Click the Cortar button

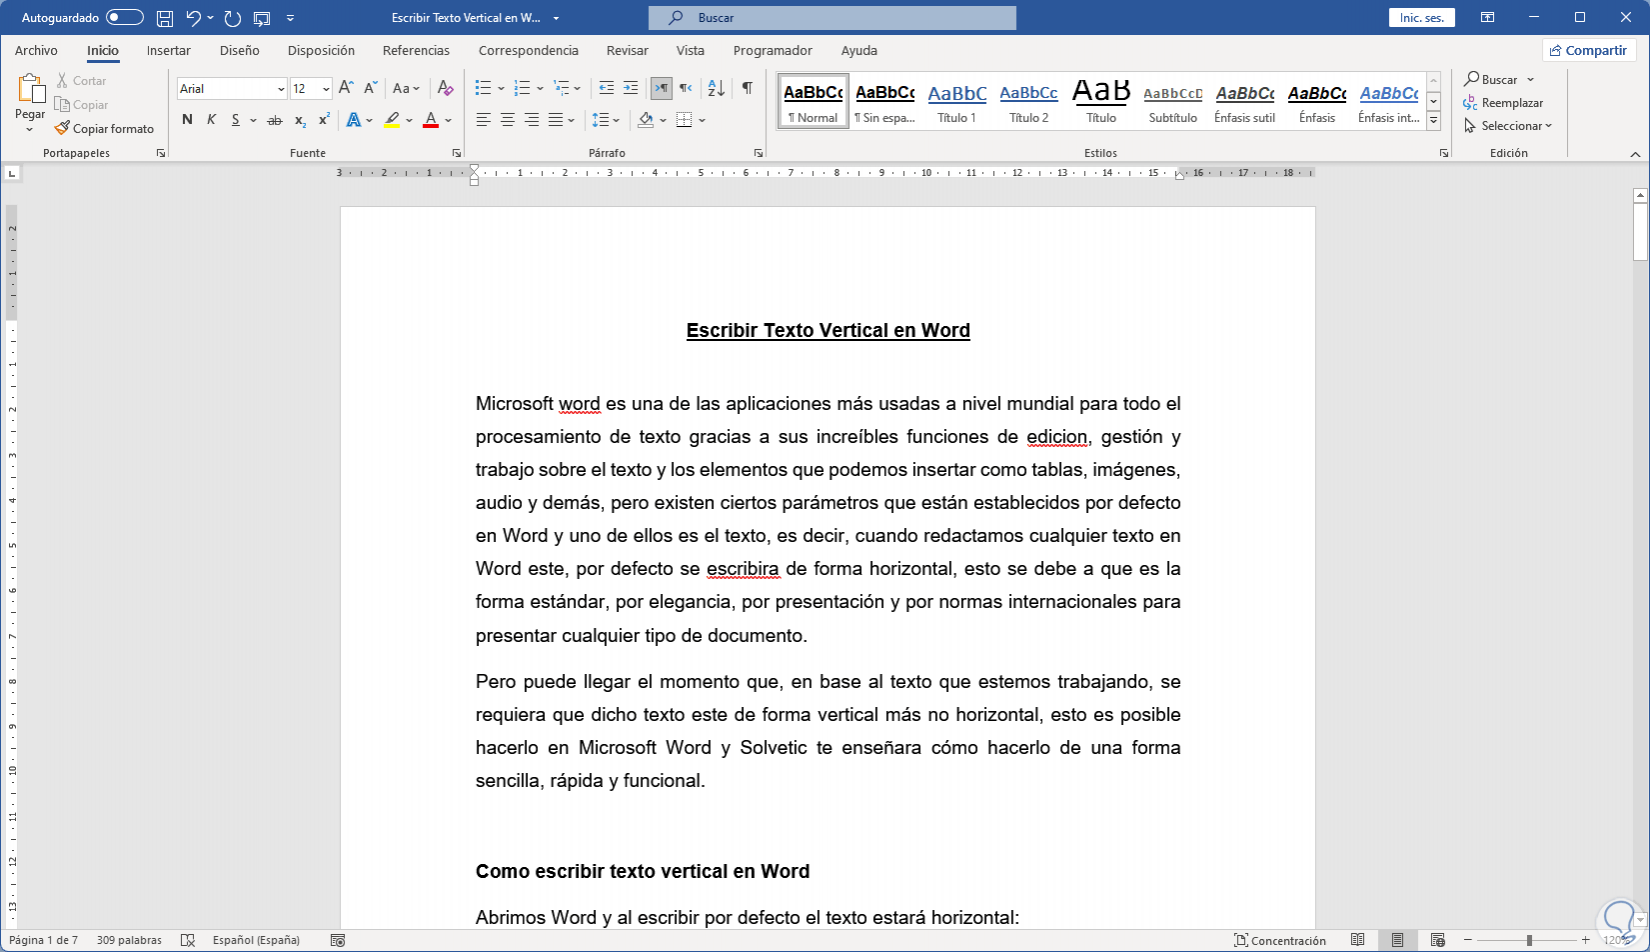81,81
